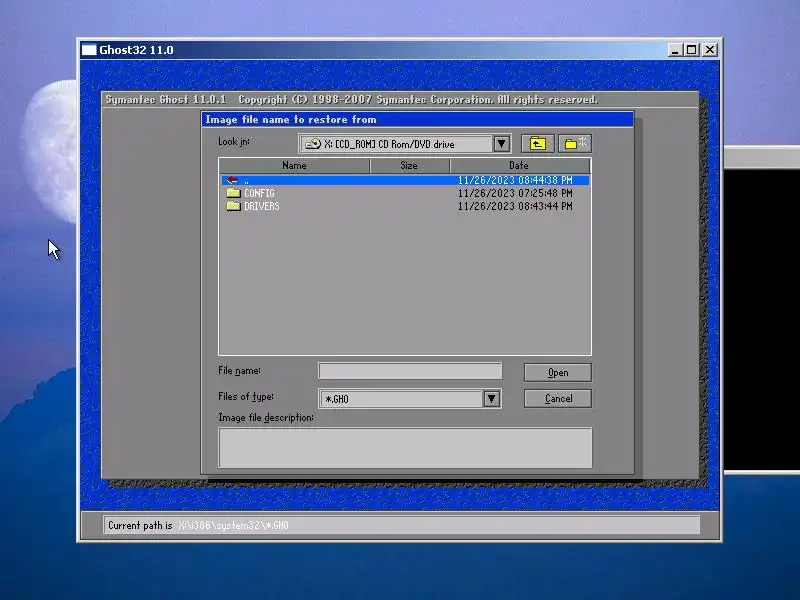Click the Open button

pos(558,372)
